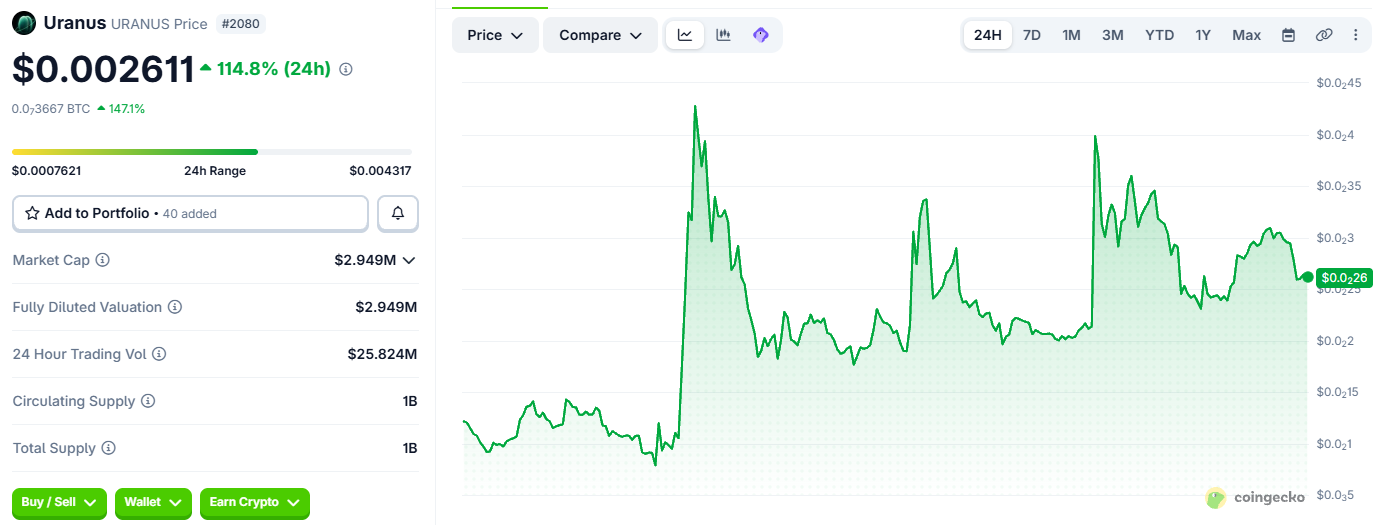The image size is (1382, 525).
Task: Open the Price dropdown
Action: pos(495,35)
